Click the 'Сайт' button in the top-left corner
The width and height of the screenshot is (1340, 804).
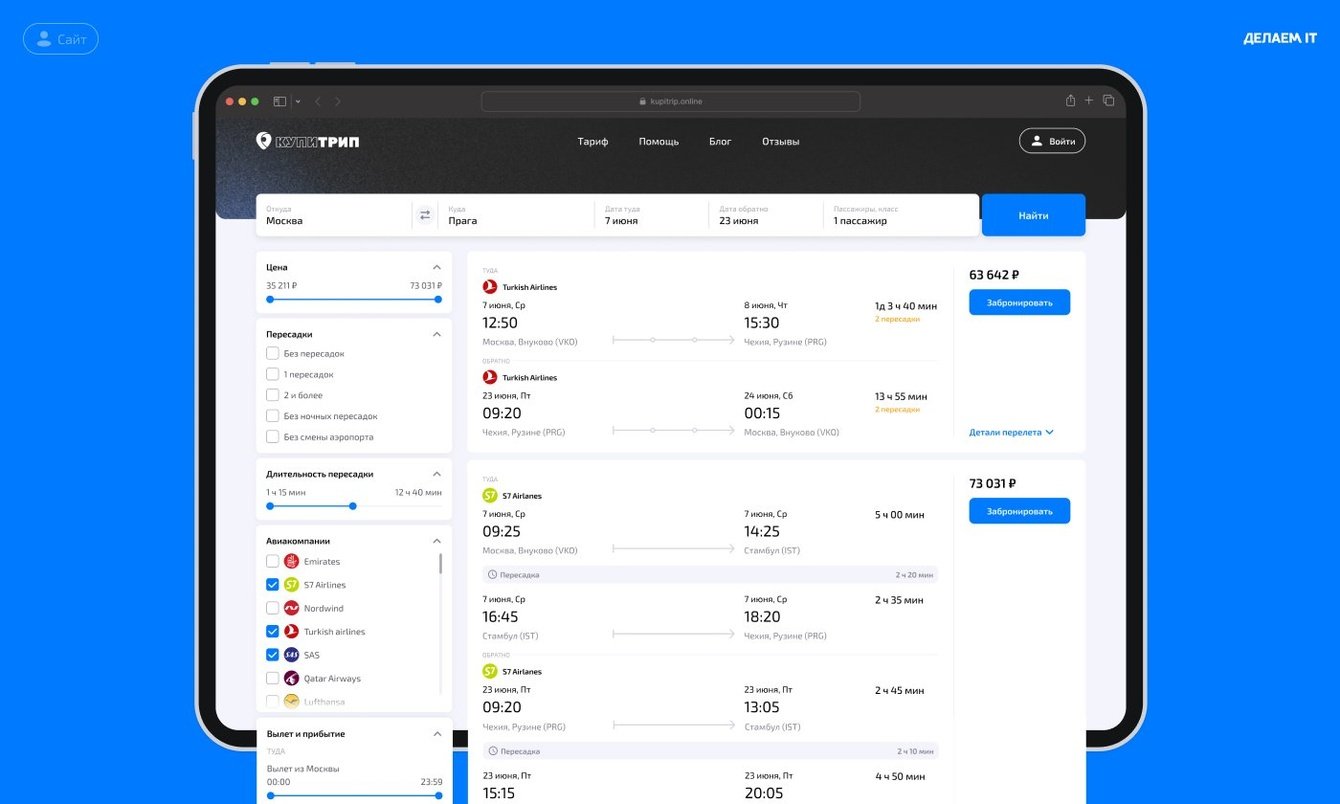pyautogui.click(x=61, y=39)
